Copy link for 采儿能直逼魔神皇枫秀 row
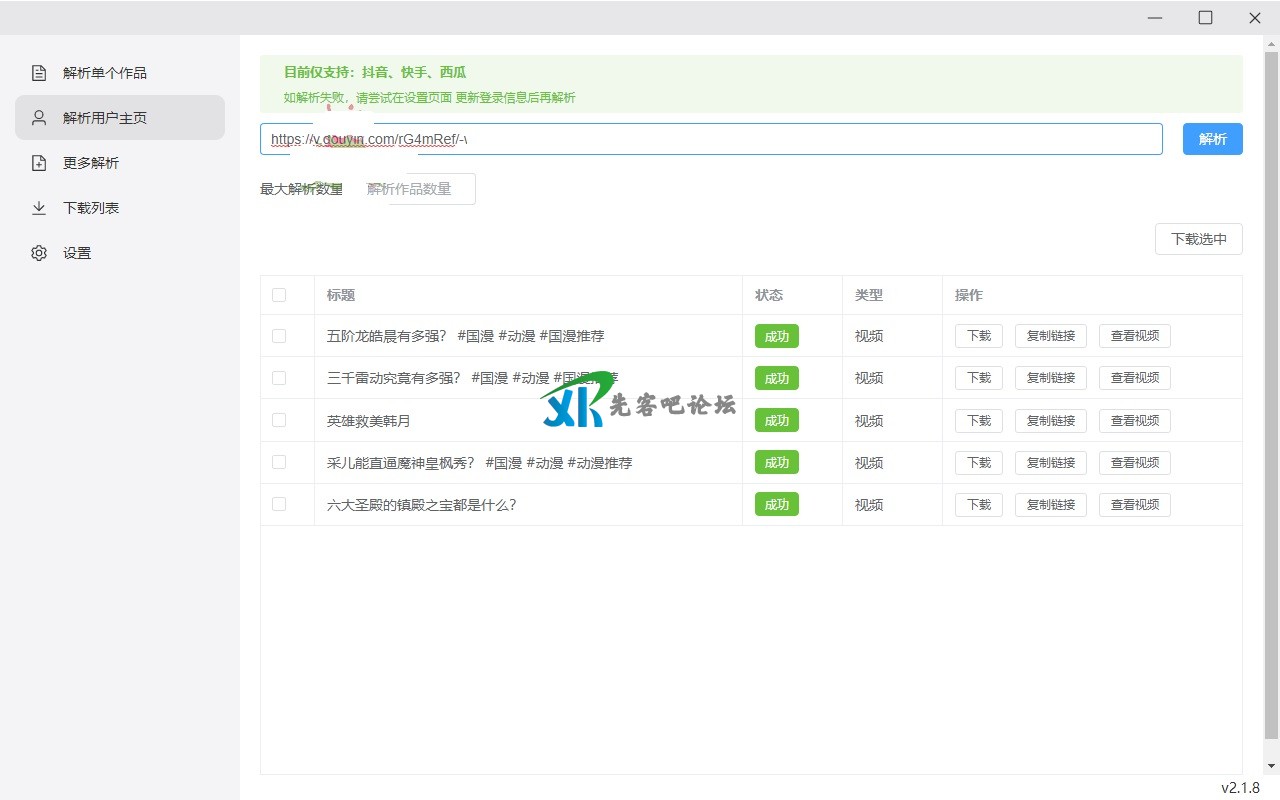This screenshot has height=800, width=1280. coord(1050,462)
